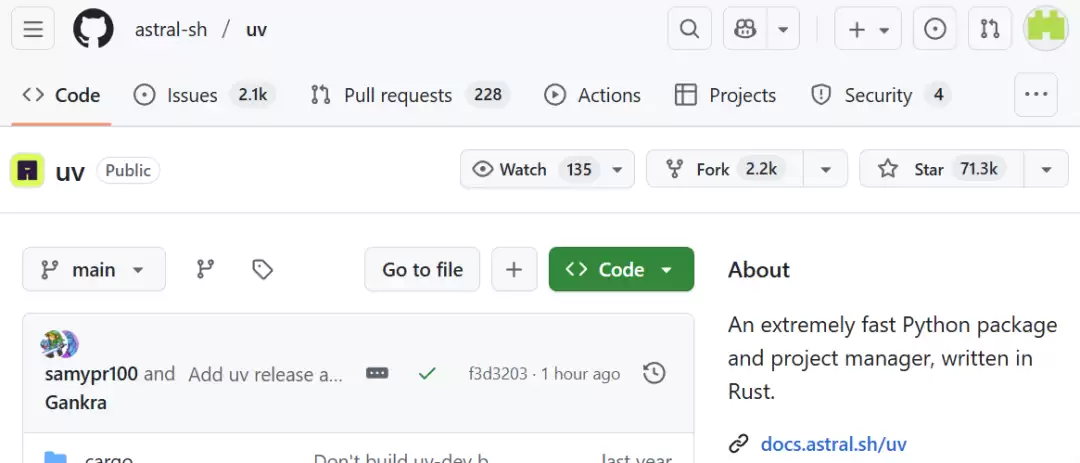Open the docs.astral.sh/uv link

pyautogui.click(x=833, y=443)
